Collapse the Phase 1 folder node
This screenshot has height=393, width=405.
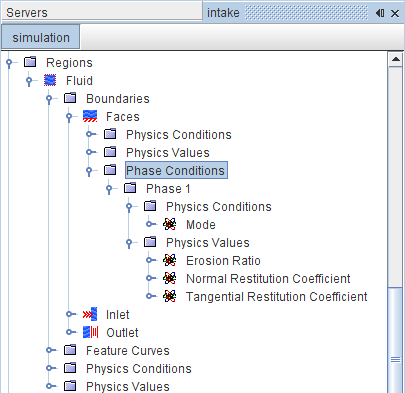coord(109,189)
